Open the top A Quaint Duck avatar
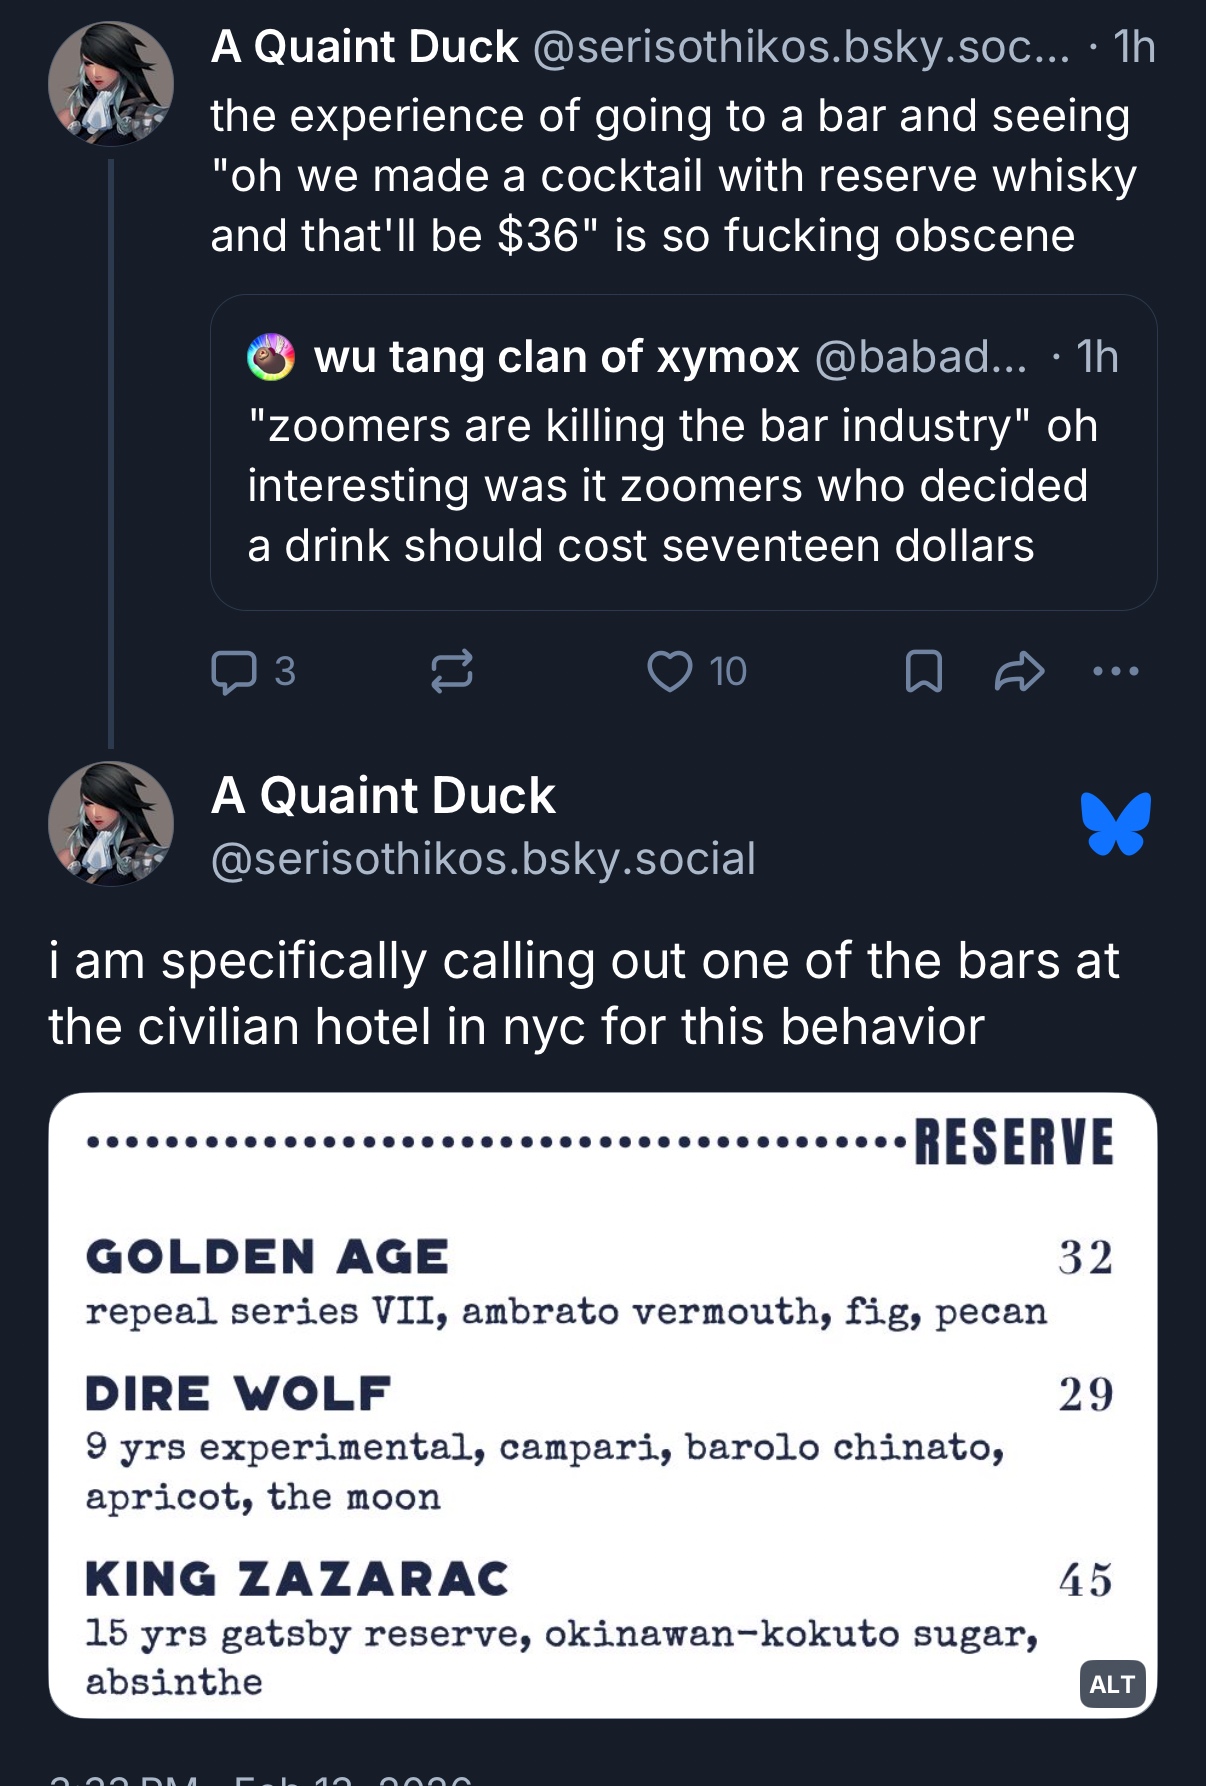The image size is (1206, 1786). point(111,84)
